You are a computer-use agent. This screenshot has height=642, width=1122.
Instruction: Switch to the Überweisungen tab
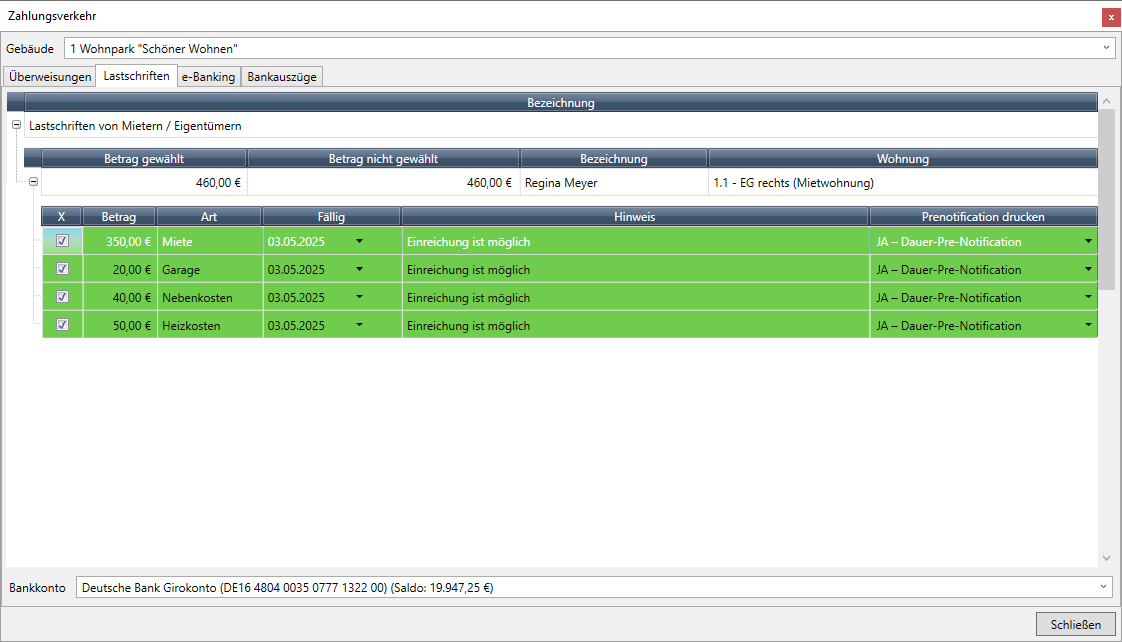click(50, 77)
